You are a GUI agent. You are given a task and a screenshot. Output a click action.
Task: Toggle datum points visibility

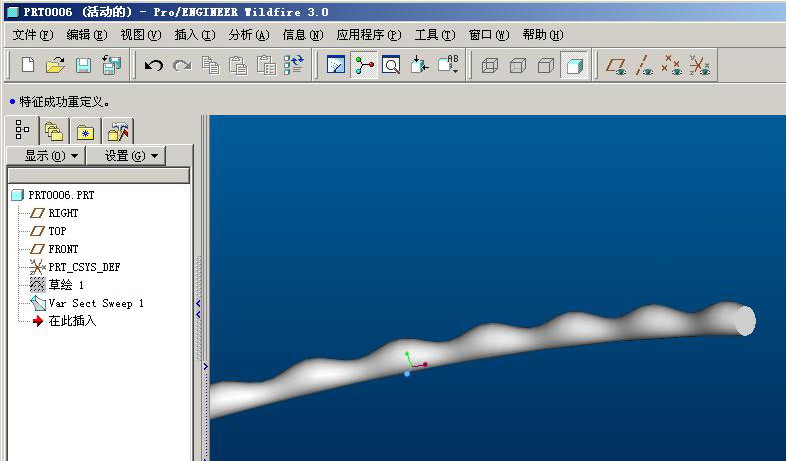coord(672,66)
